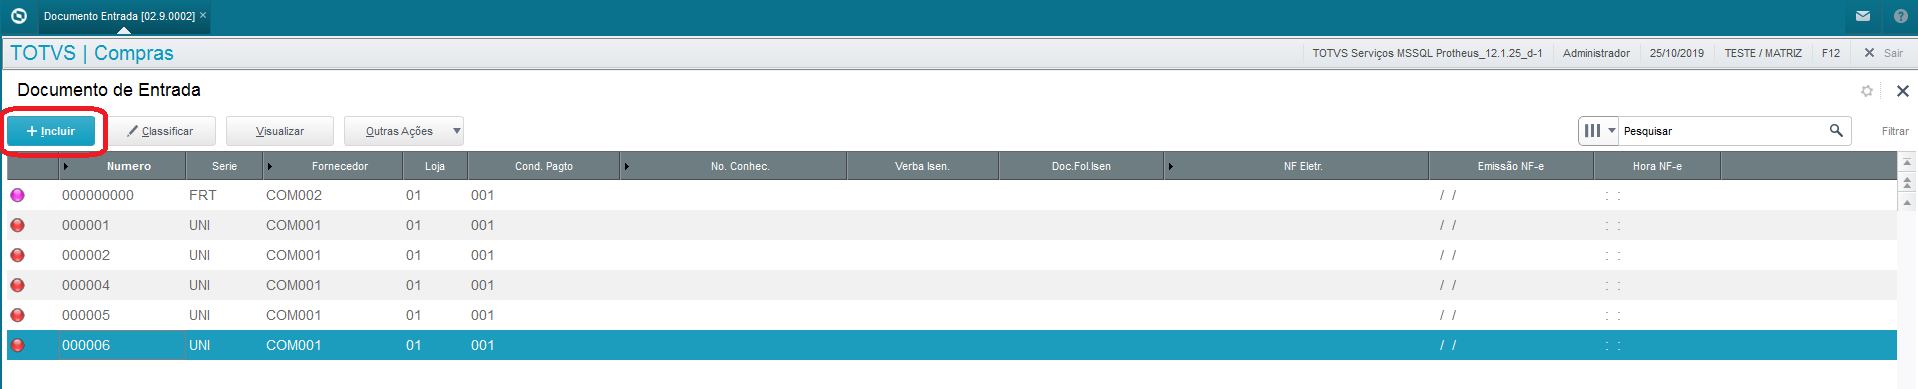Screen dimensions: 1918x389
Task: Click the F12 indicator in header
Action: [1831, 53]
